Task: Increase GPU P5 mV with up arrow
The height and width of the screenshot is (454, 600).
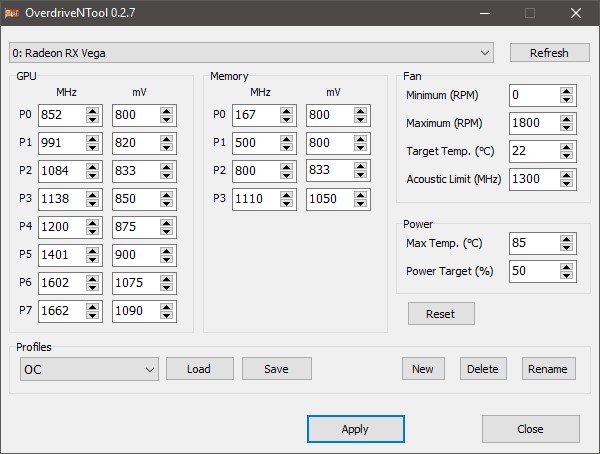Action: (166, 251)
